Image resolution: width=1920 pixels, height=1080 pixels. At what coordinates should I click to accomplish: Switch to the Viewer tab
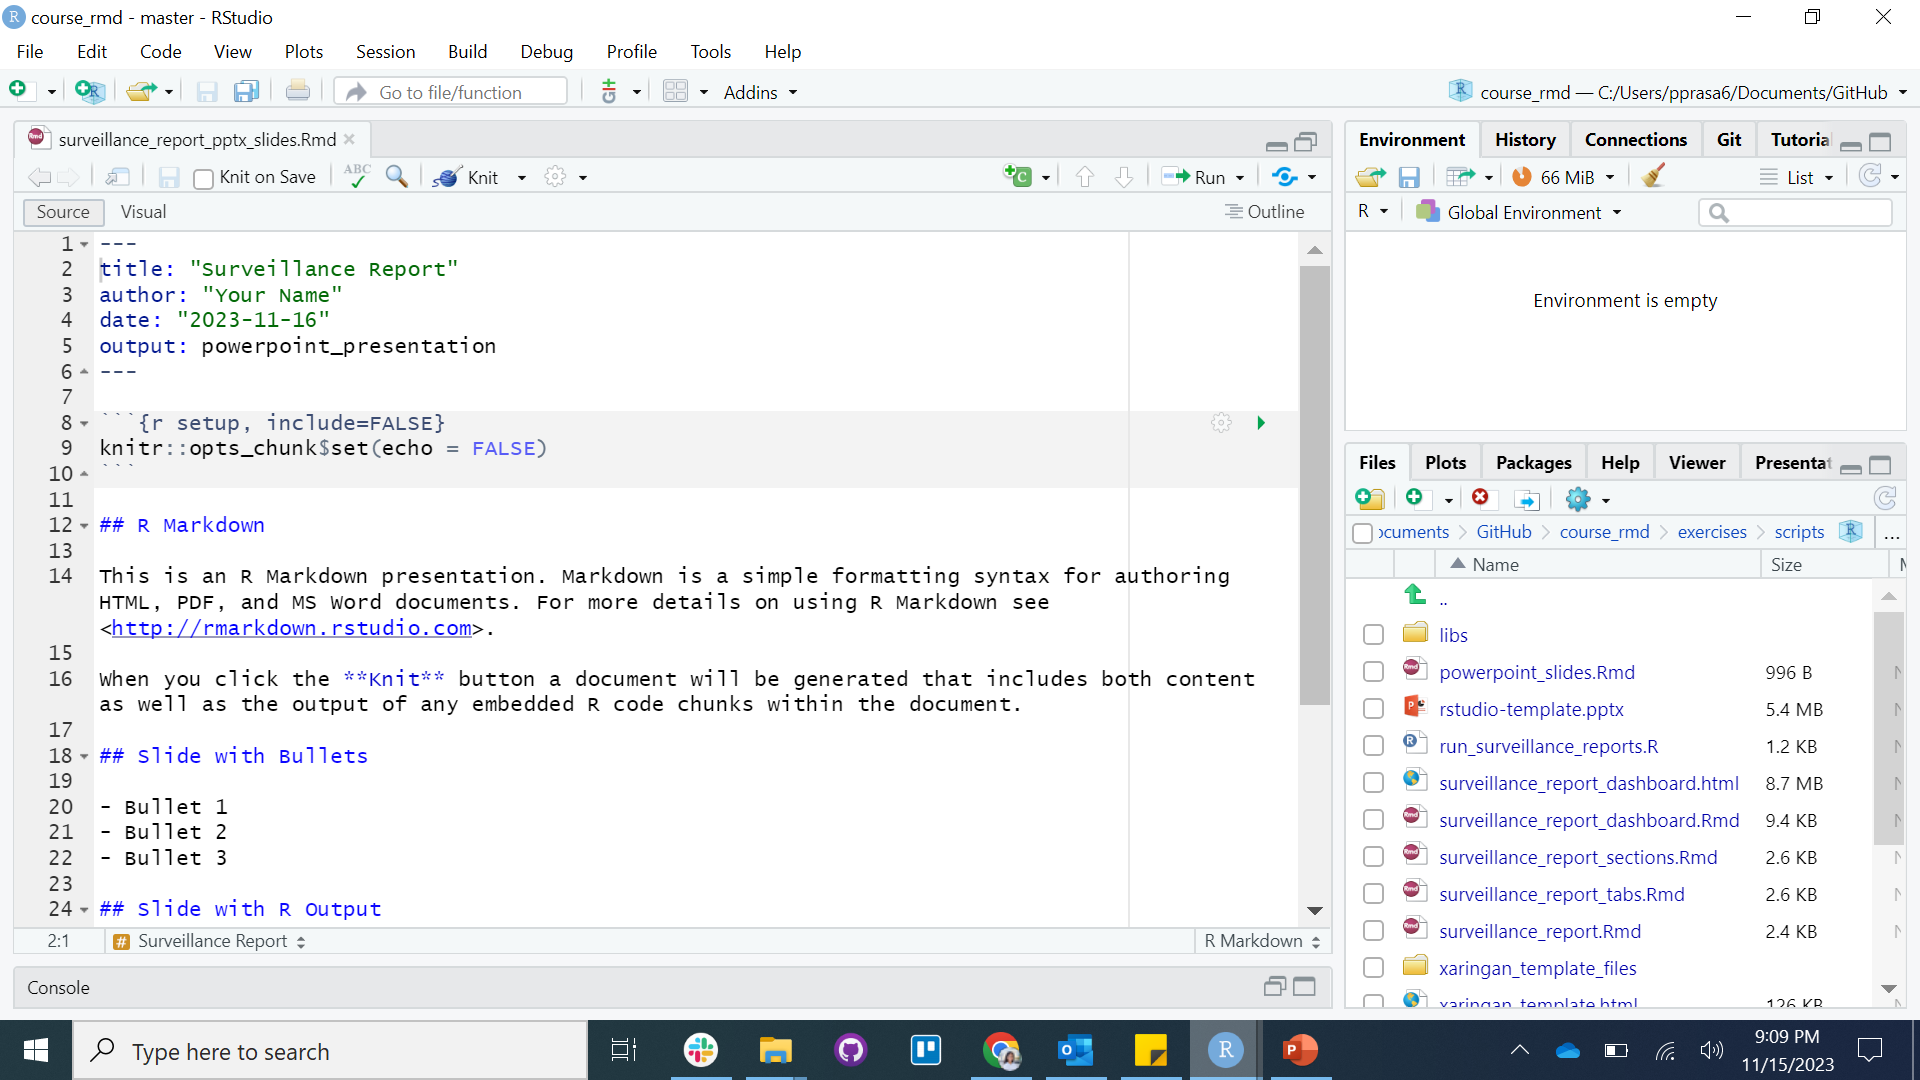pos(1697,463)
